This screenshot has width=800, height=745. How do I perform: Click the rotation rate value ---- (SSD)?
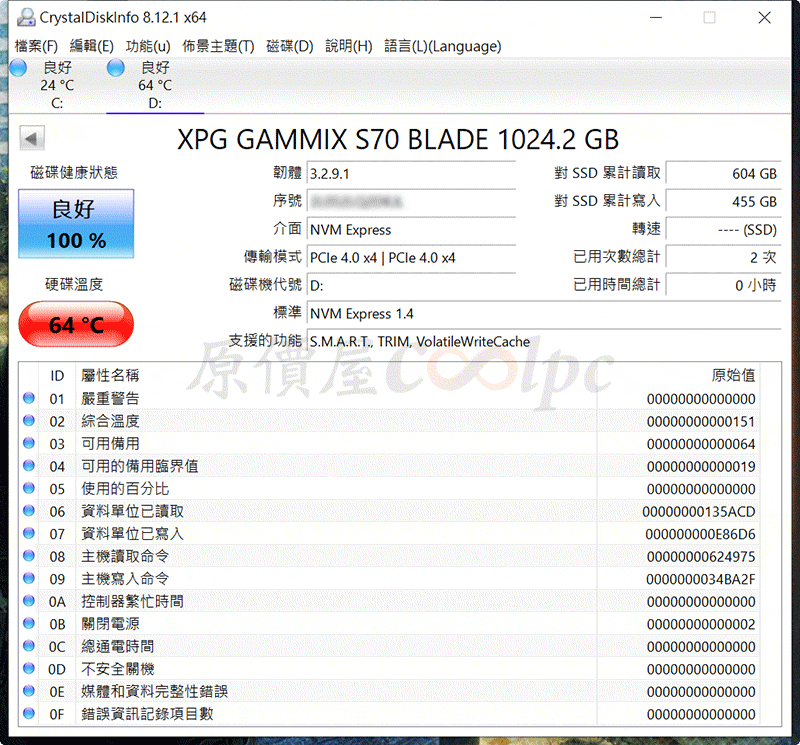point(723,230)
